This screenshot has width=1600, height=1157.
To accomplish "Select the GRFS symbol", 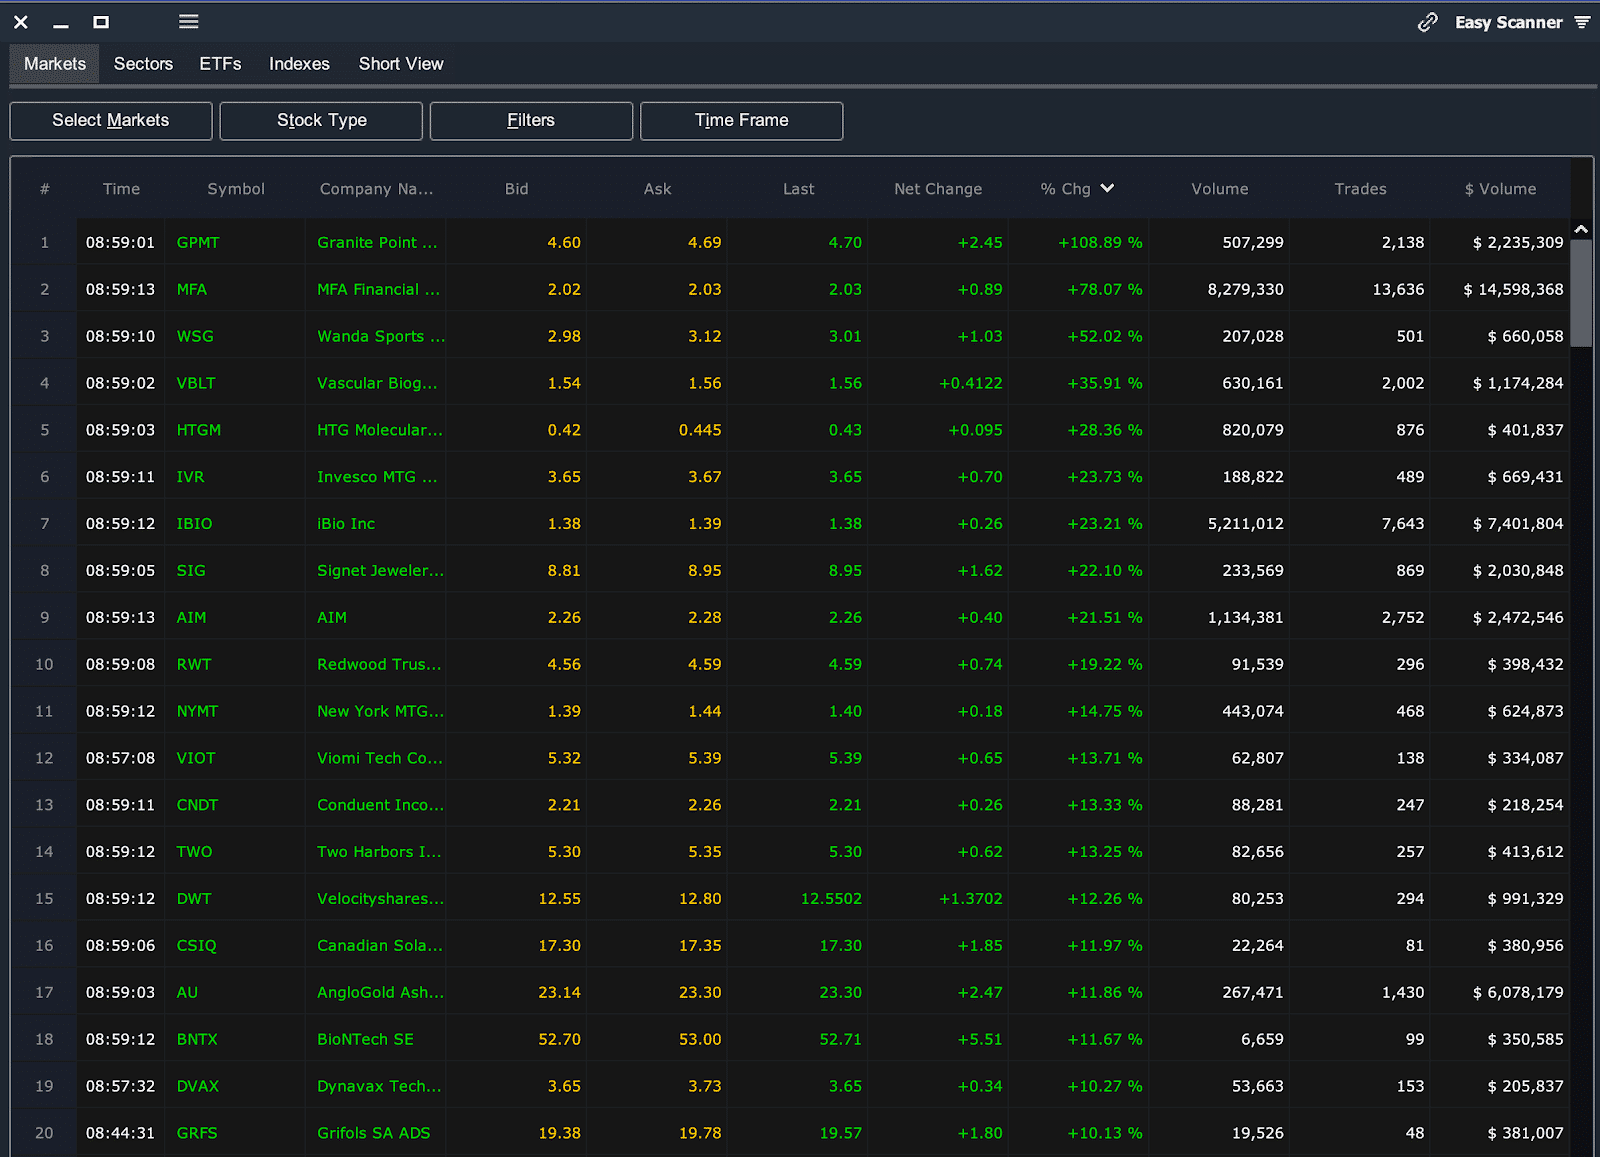I will [x=197, y=1134].
